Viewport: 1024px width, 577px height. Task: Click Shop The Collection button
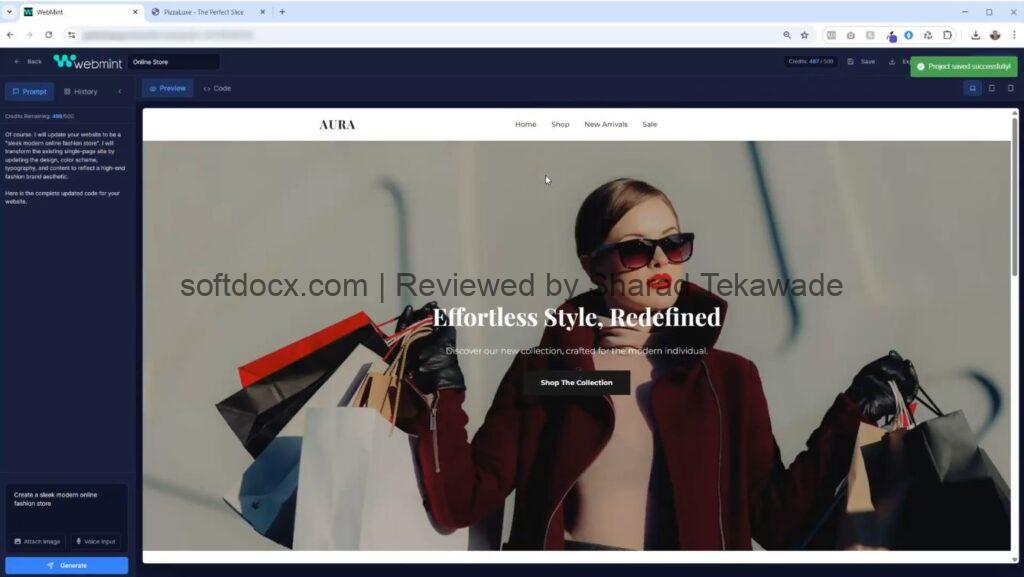pos(576,382)
